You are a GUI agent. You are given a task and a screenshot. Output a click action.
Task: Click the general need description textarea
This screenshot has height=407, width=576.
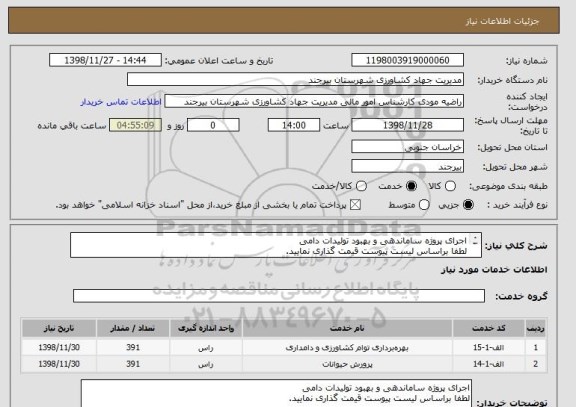click(276, 245)
